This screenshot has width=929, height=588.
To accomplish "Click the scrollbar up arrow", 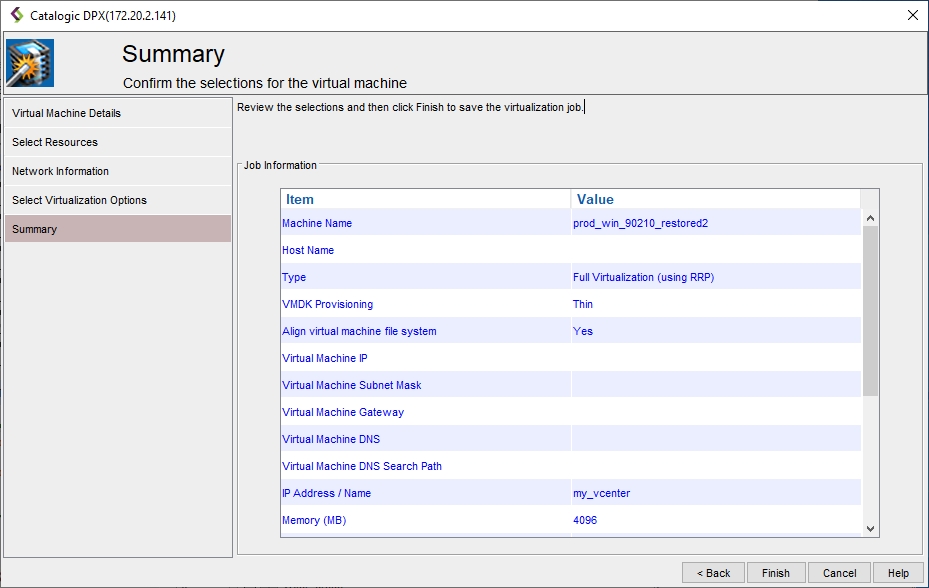I will (870, 218).
